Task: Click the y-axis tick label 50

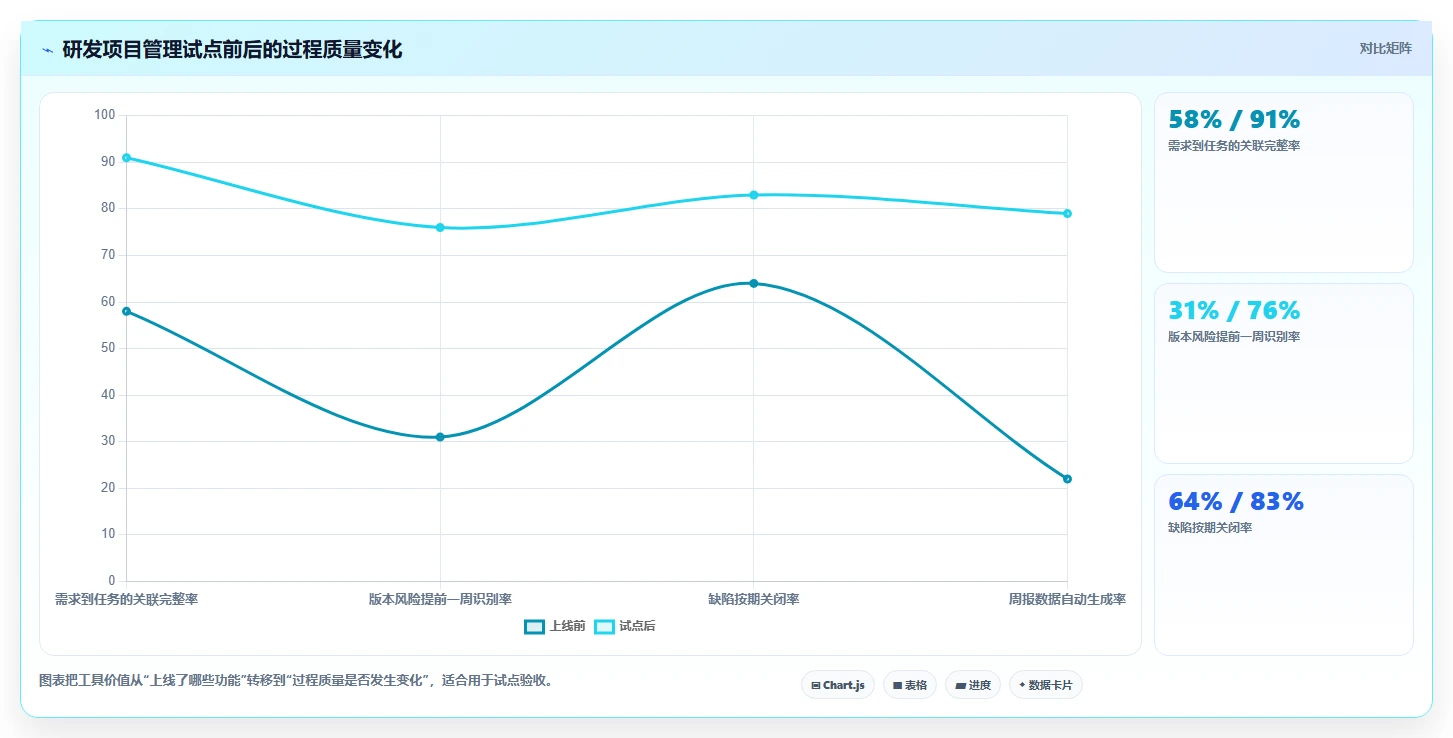Action: (108, 348)
